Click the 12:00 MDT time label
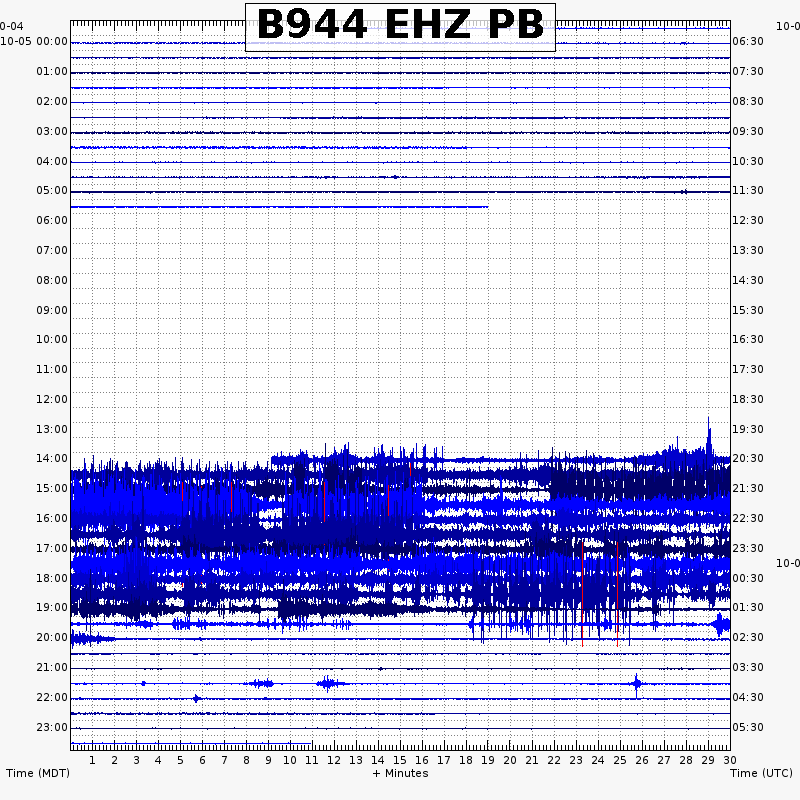The image size is (800, 800). click(x=52, y=399)
